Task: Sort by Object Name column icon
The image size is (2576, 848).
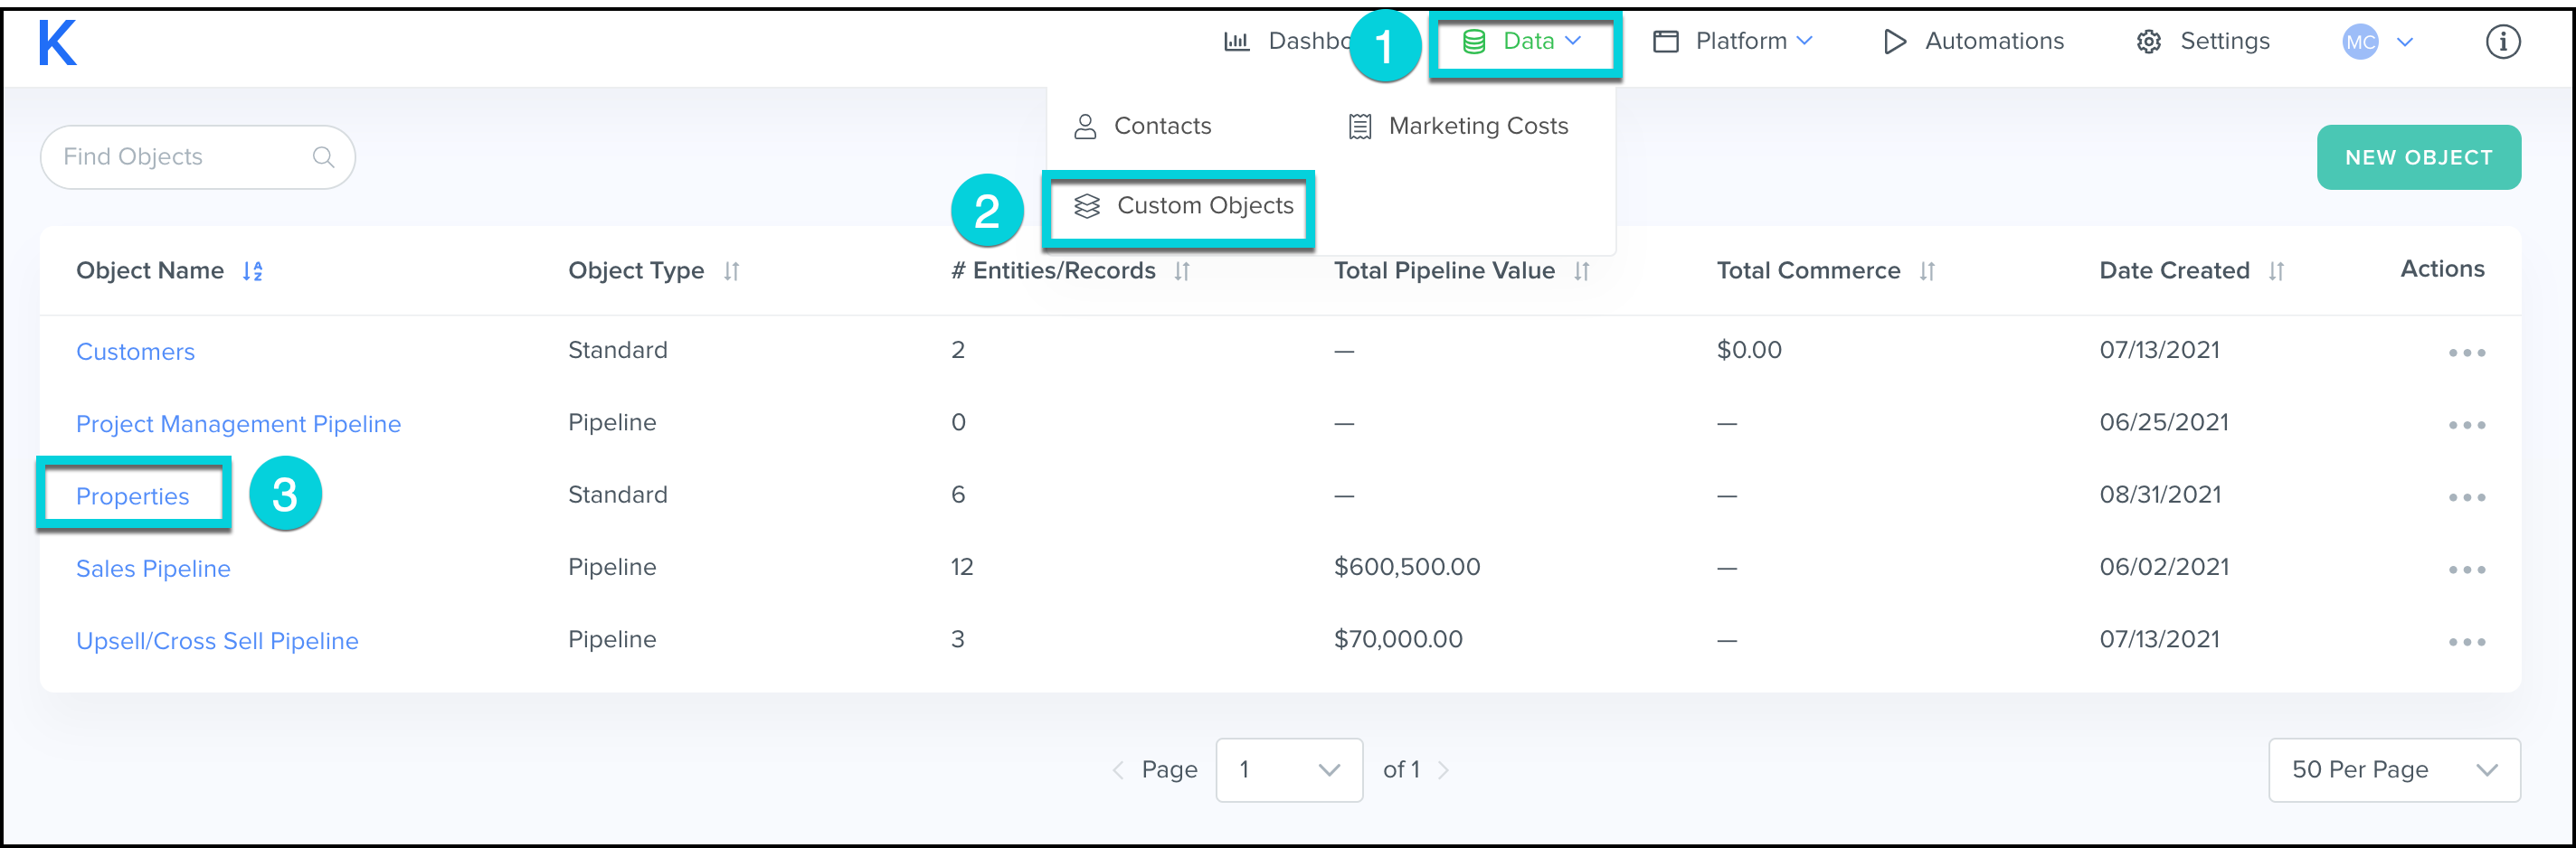Action: 253,271
